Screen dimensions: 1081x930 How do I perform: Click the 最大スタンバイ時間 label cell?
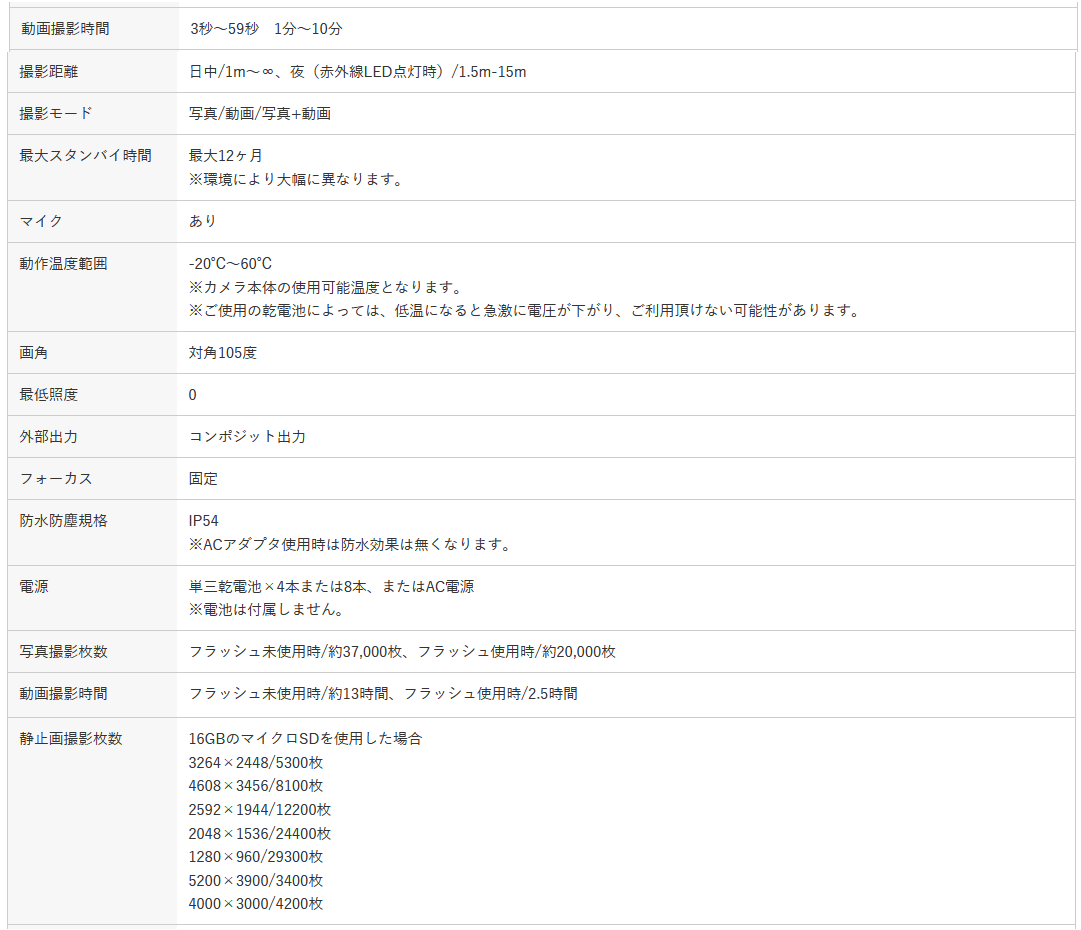[86, 156]
